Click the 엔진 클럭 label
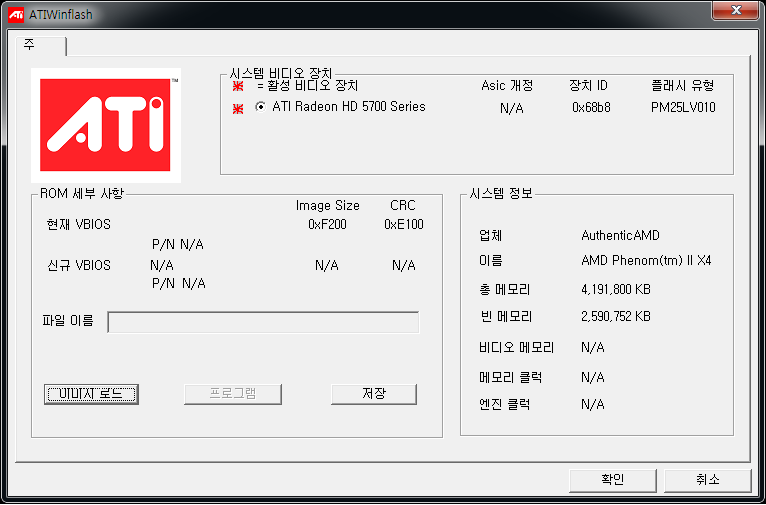Screen dimensions: 766x505 (x=505, y=404)
